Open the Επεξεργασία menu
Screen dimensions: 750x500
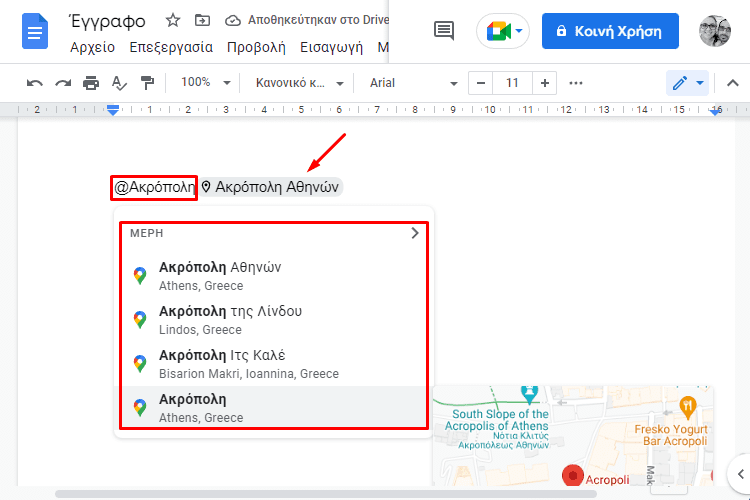pyautogui.click(x=171, y=47)
